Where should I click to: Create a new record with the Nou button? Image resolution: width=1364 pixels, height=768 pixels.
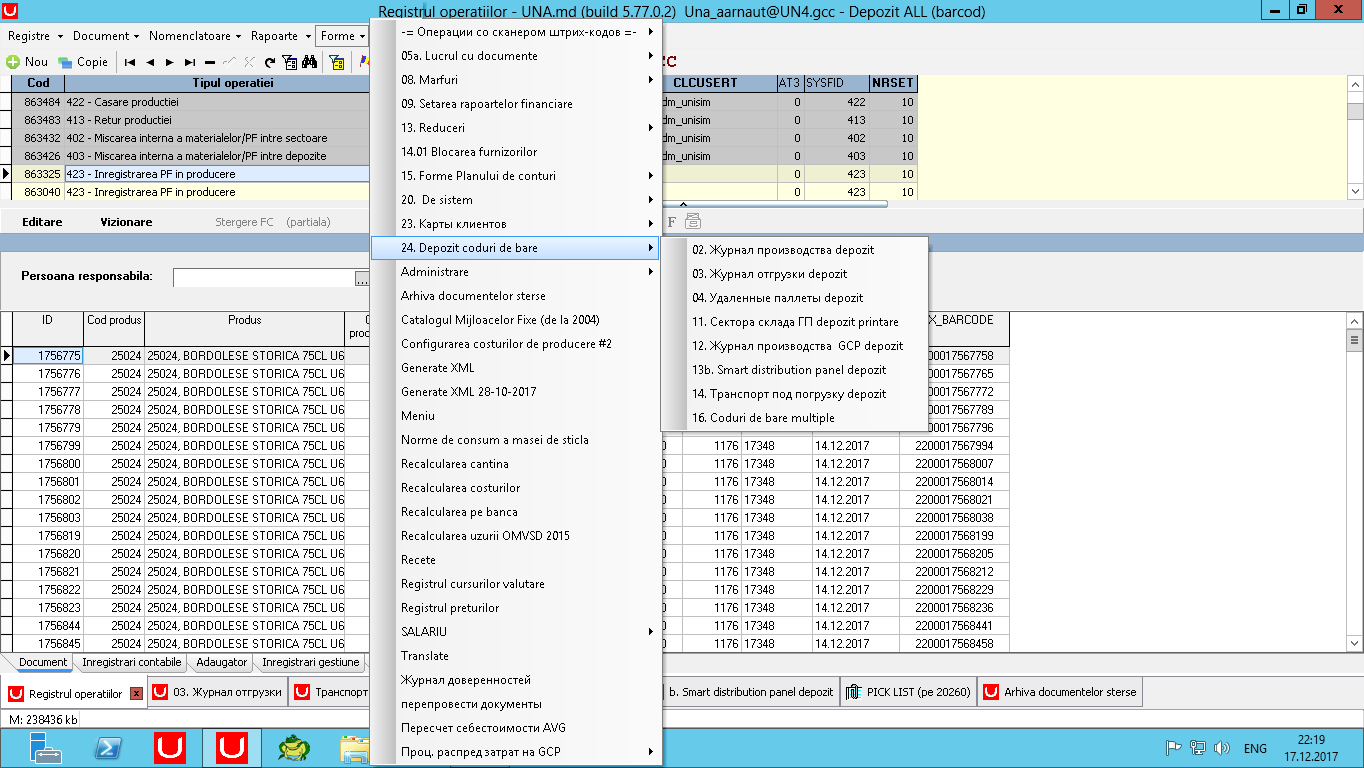27,62
